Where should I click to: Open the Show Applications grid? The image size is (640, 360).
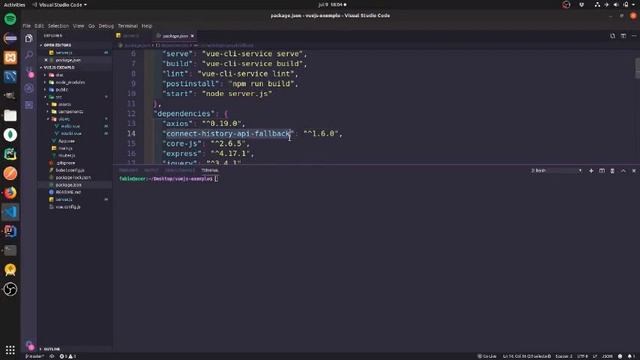pos(10,350)
